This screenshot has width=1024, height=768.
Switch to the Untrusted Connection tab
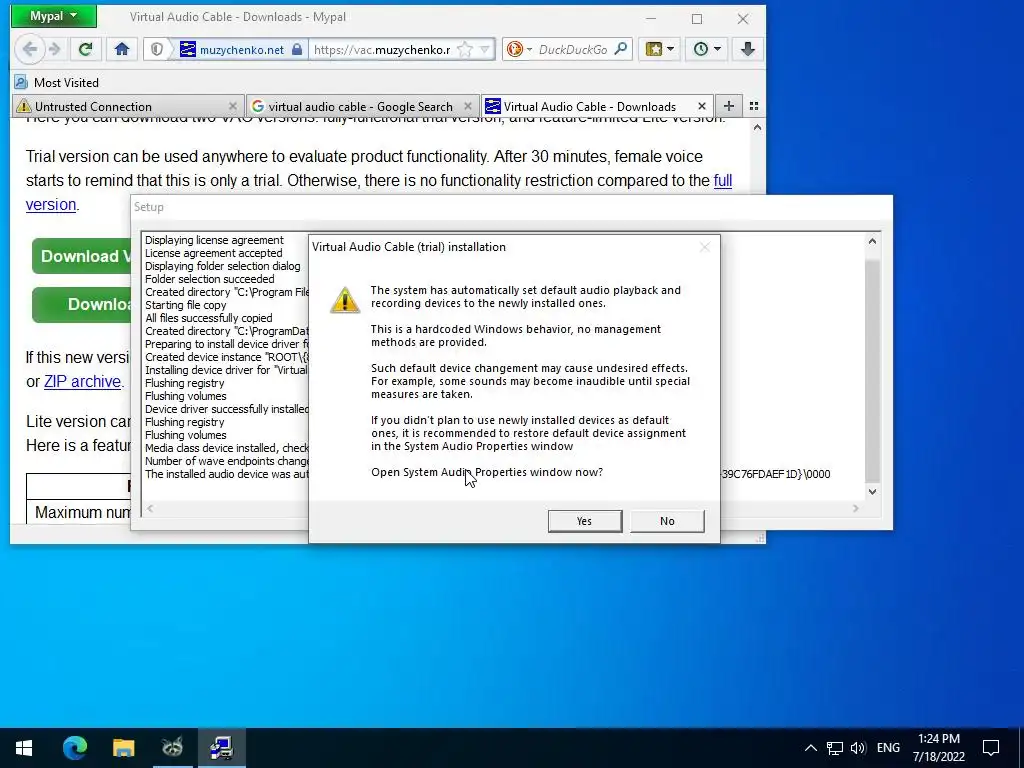126,106
